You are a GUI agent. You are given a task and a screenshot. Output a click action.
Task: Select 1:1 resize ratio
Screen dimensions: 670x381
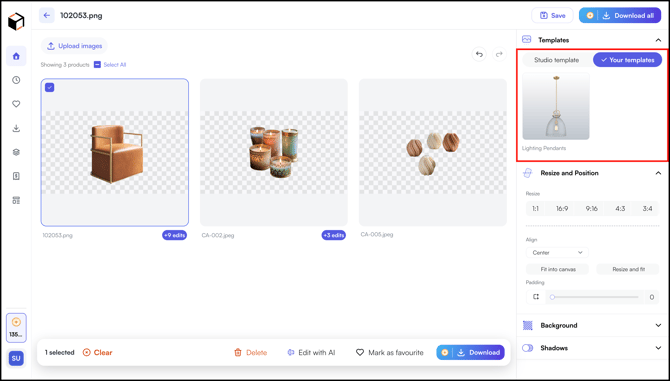click(x=535, y=208)
